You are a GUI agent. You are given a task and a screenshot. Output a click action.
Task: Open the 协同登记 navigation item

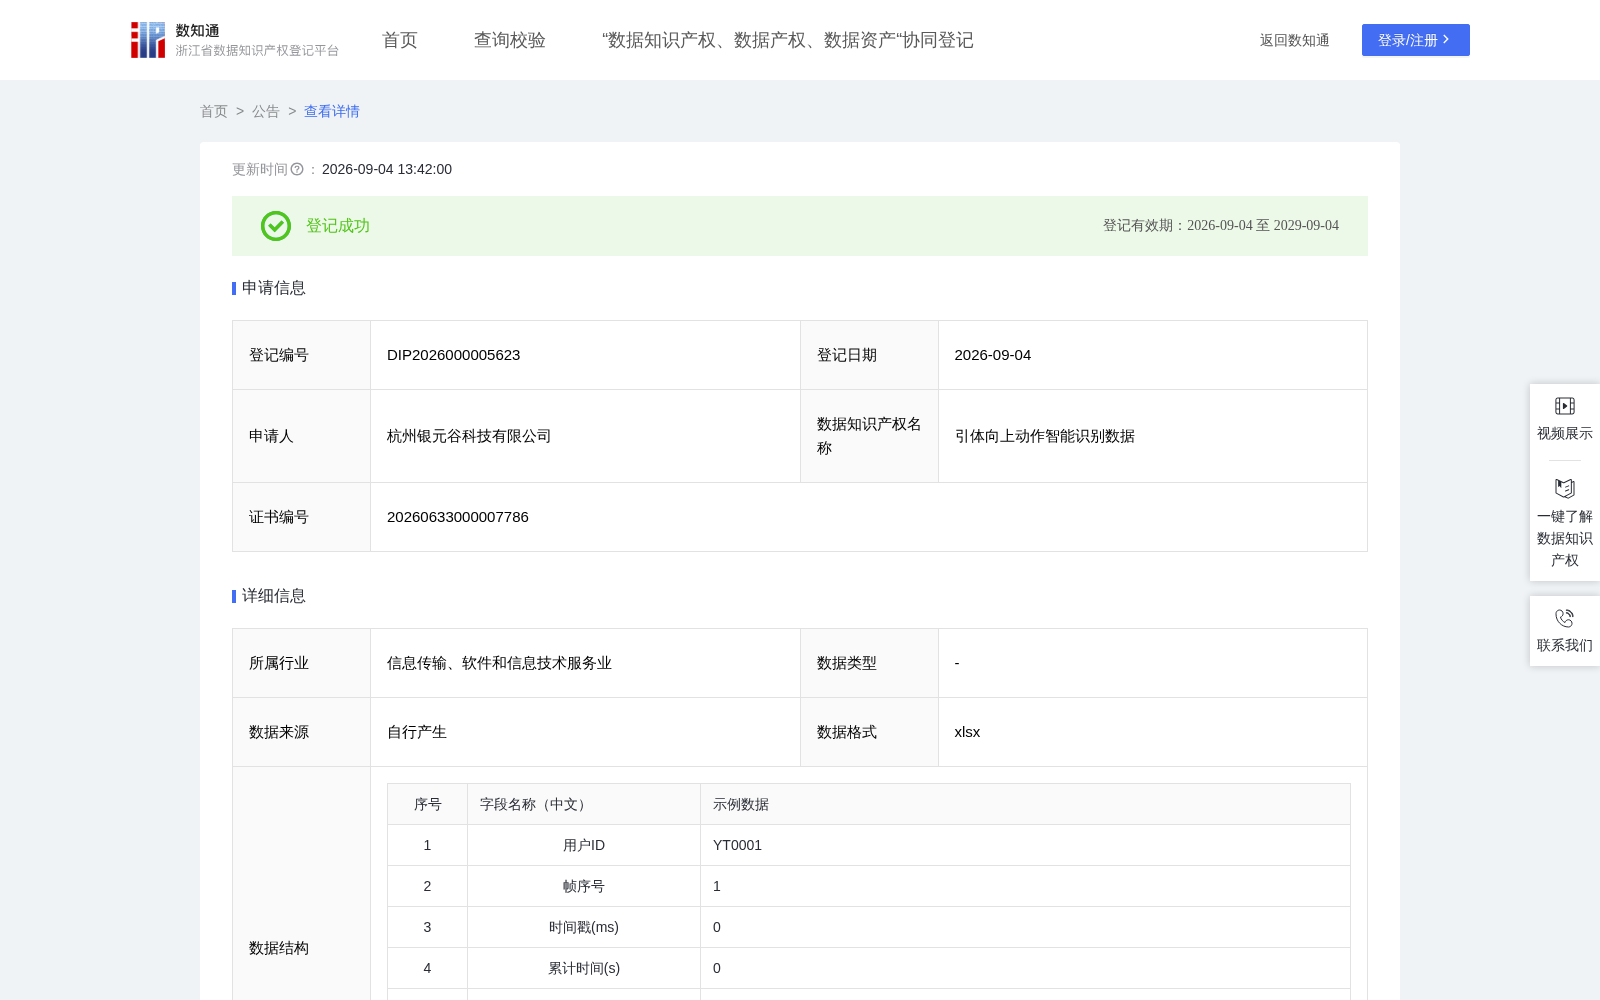pos(788,40)
